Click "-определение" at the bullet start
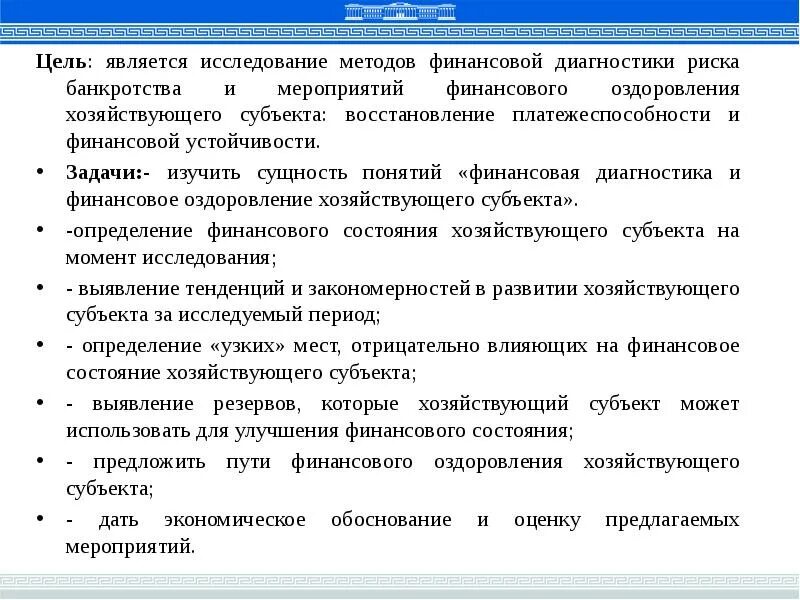 pos(129,231)
